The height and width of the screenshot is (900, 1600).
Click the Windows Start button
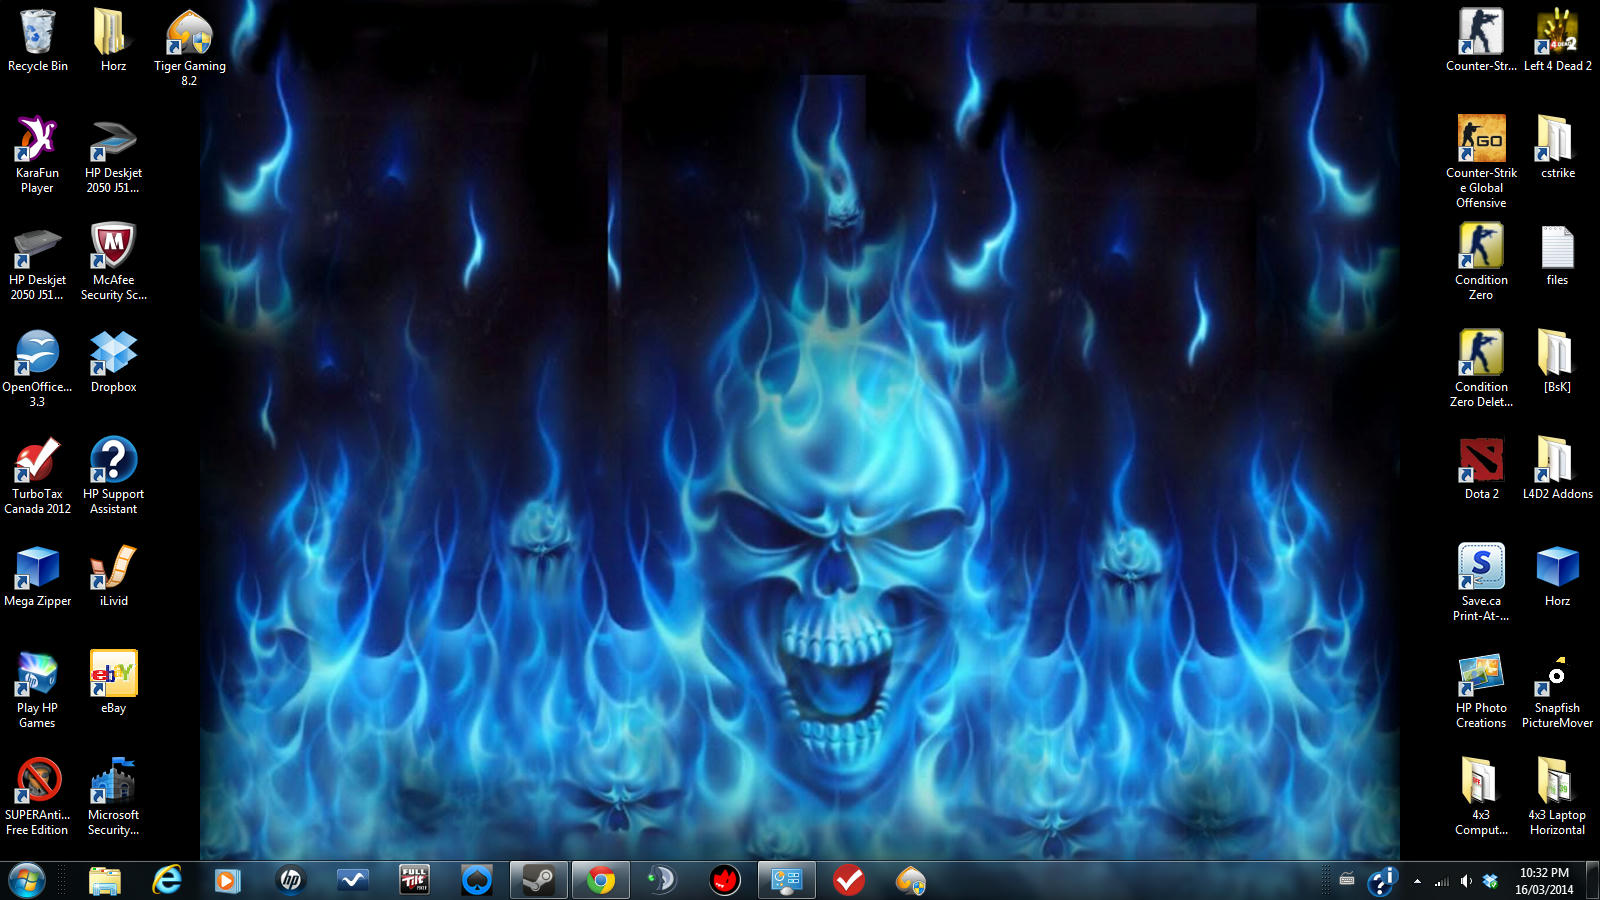click(27, 880)
